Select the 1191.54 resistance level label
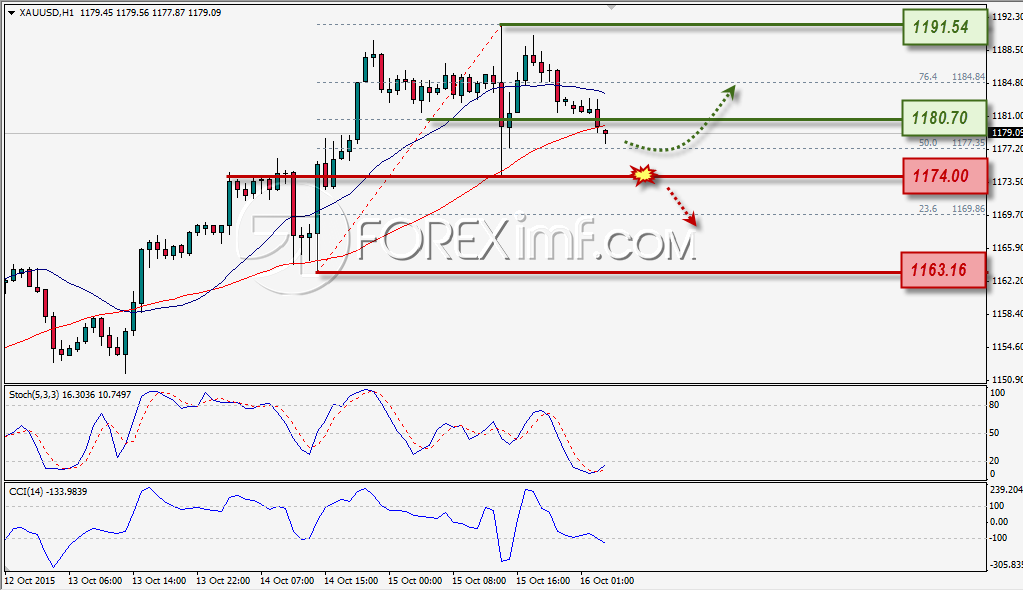The width and height of the screenshot is (1023, 591). [x=944, y=27]
